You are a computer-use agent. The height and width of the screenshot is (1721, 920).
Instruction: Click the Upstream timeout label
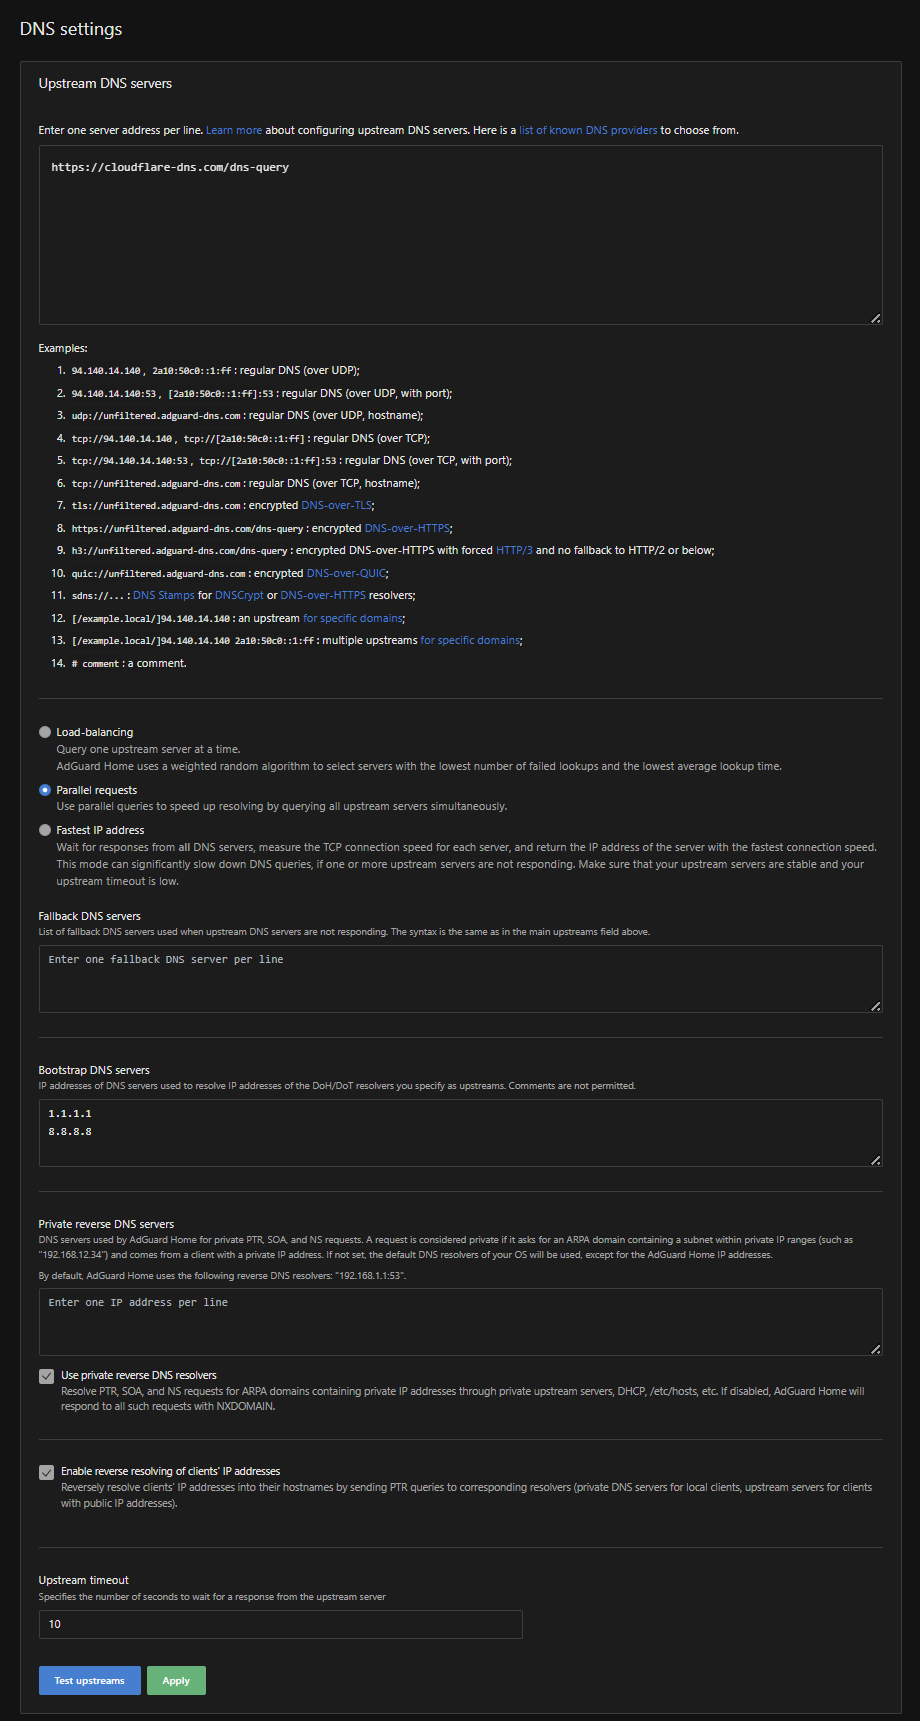84,1580
